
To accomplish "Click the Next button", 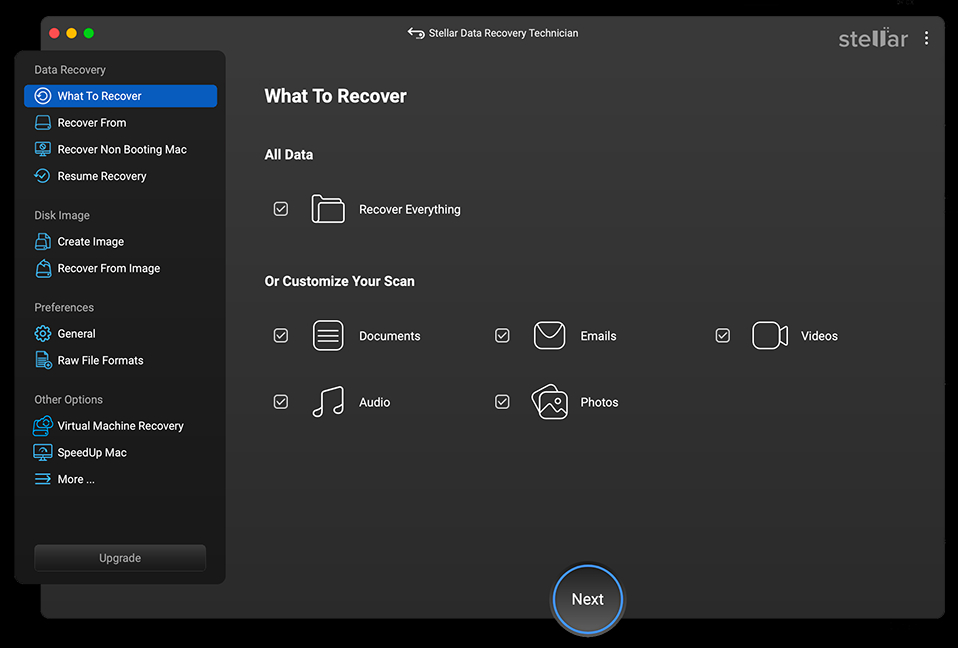I will [x=588, y=599].
